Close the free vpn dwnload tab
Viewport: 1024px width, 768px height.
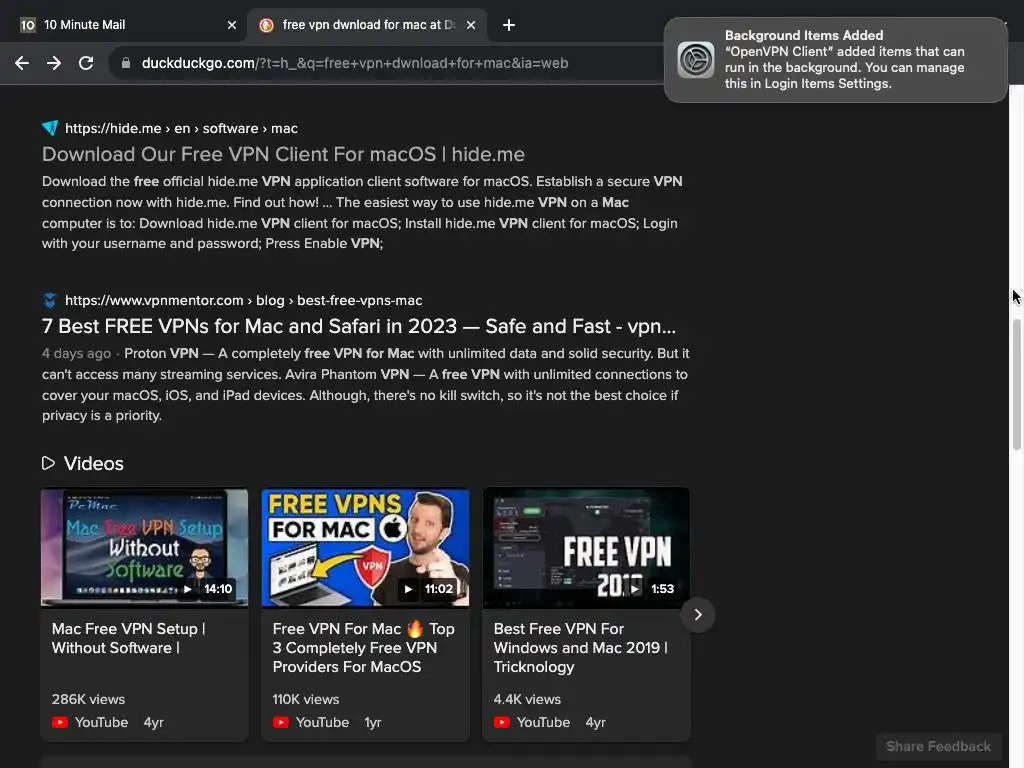tap(471, 25)
